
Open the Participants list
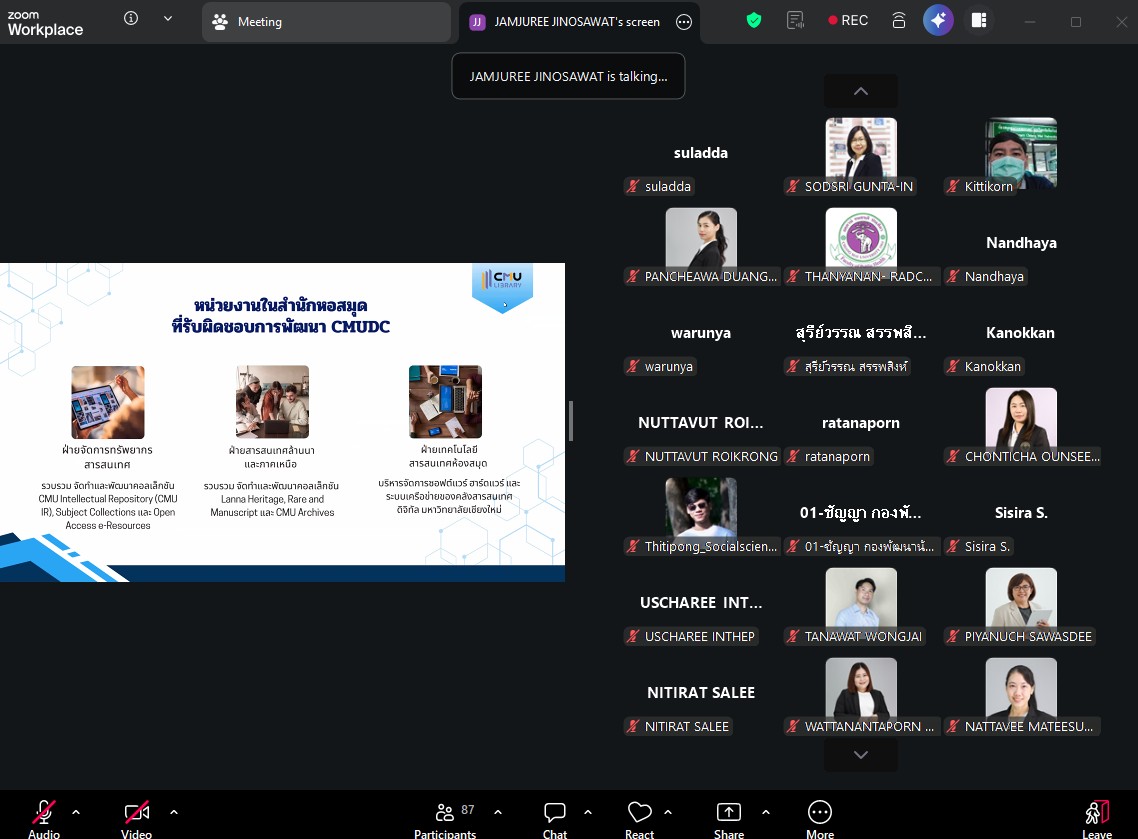pos(445,817)
